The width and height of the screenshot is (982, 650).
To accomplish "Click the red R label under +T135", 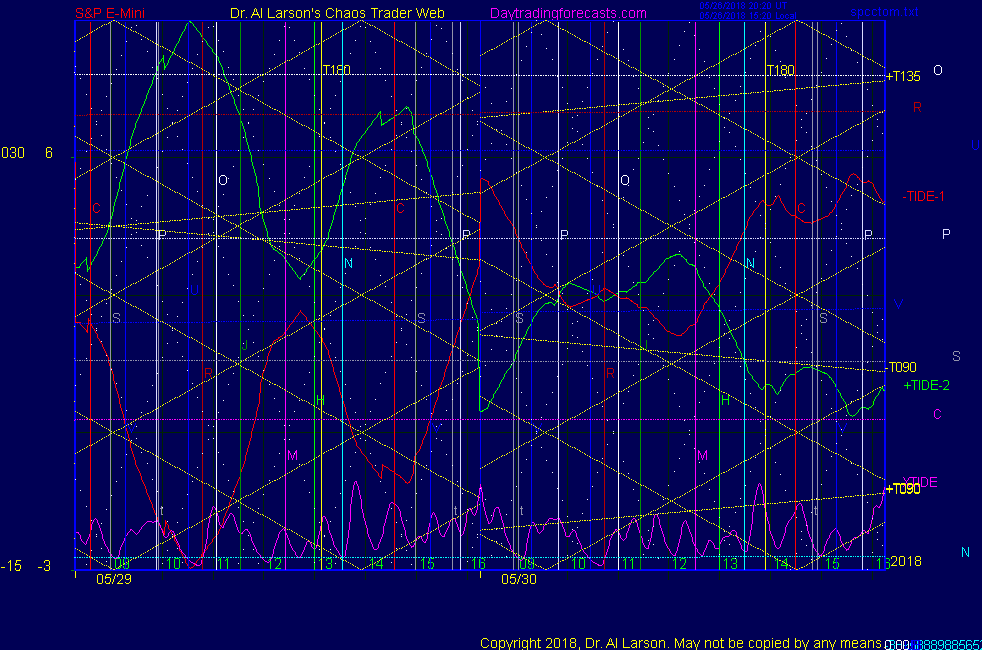I will point(917,106).
